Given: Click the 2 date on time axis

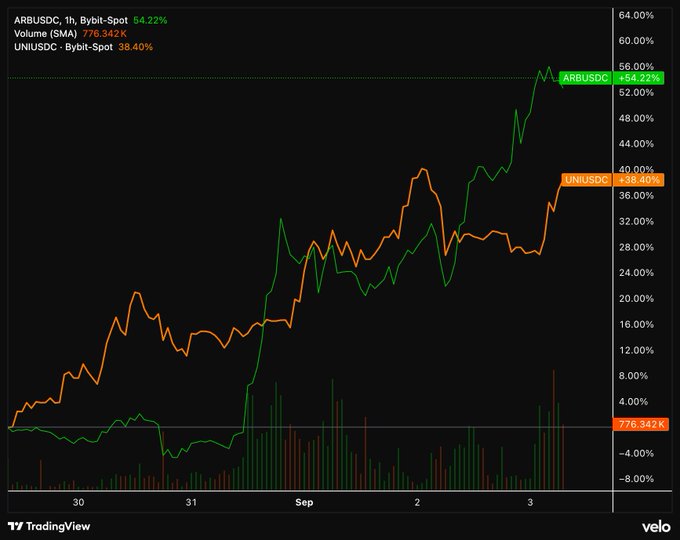Looking at the screenshot, I should (417, 502).
